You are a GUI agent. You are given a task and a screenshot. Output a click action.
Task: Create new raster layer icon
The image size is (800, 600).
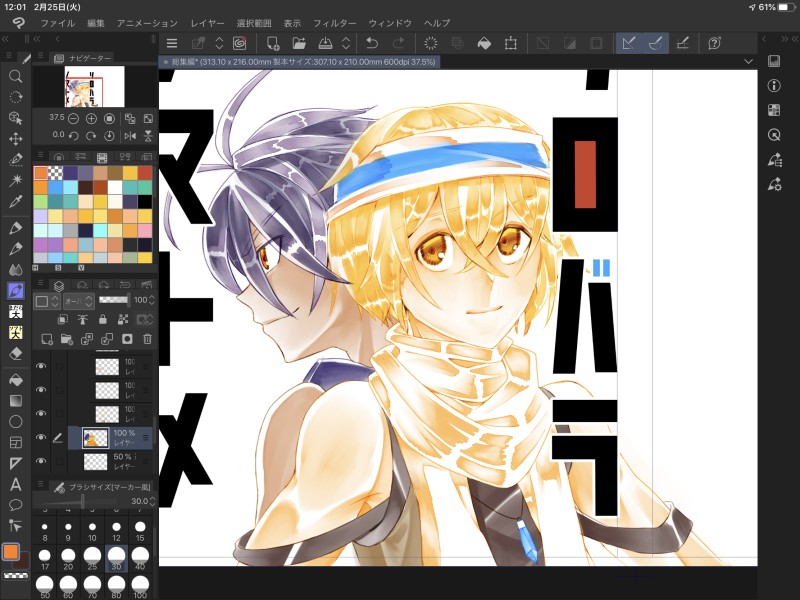click(x=47, y=339)
